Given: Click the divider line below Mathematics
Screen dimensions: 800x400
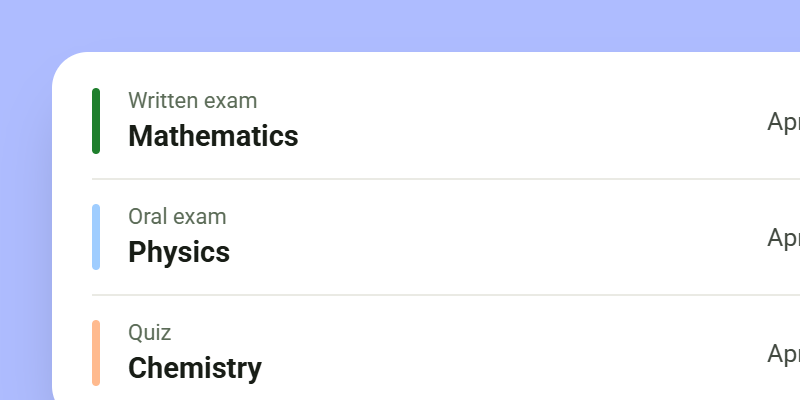Looking at the screenshot, I should 446,179.
